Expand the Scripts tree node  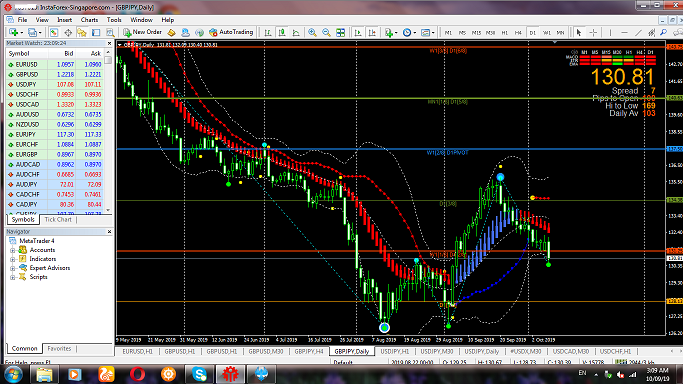(13, 277)
